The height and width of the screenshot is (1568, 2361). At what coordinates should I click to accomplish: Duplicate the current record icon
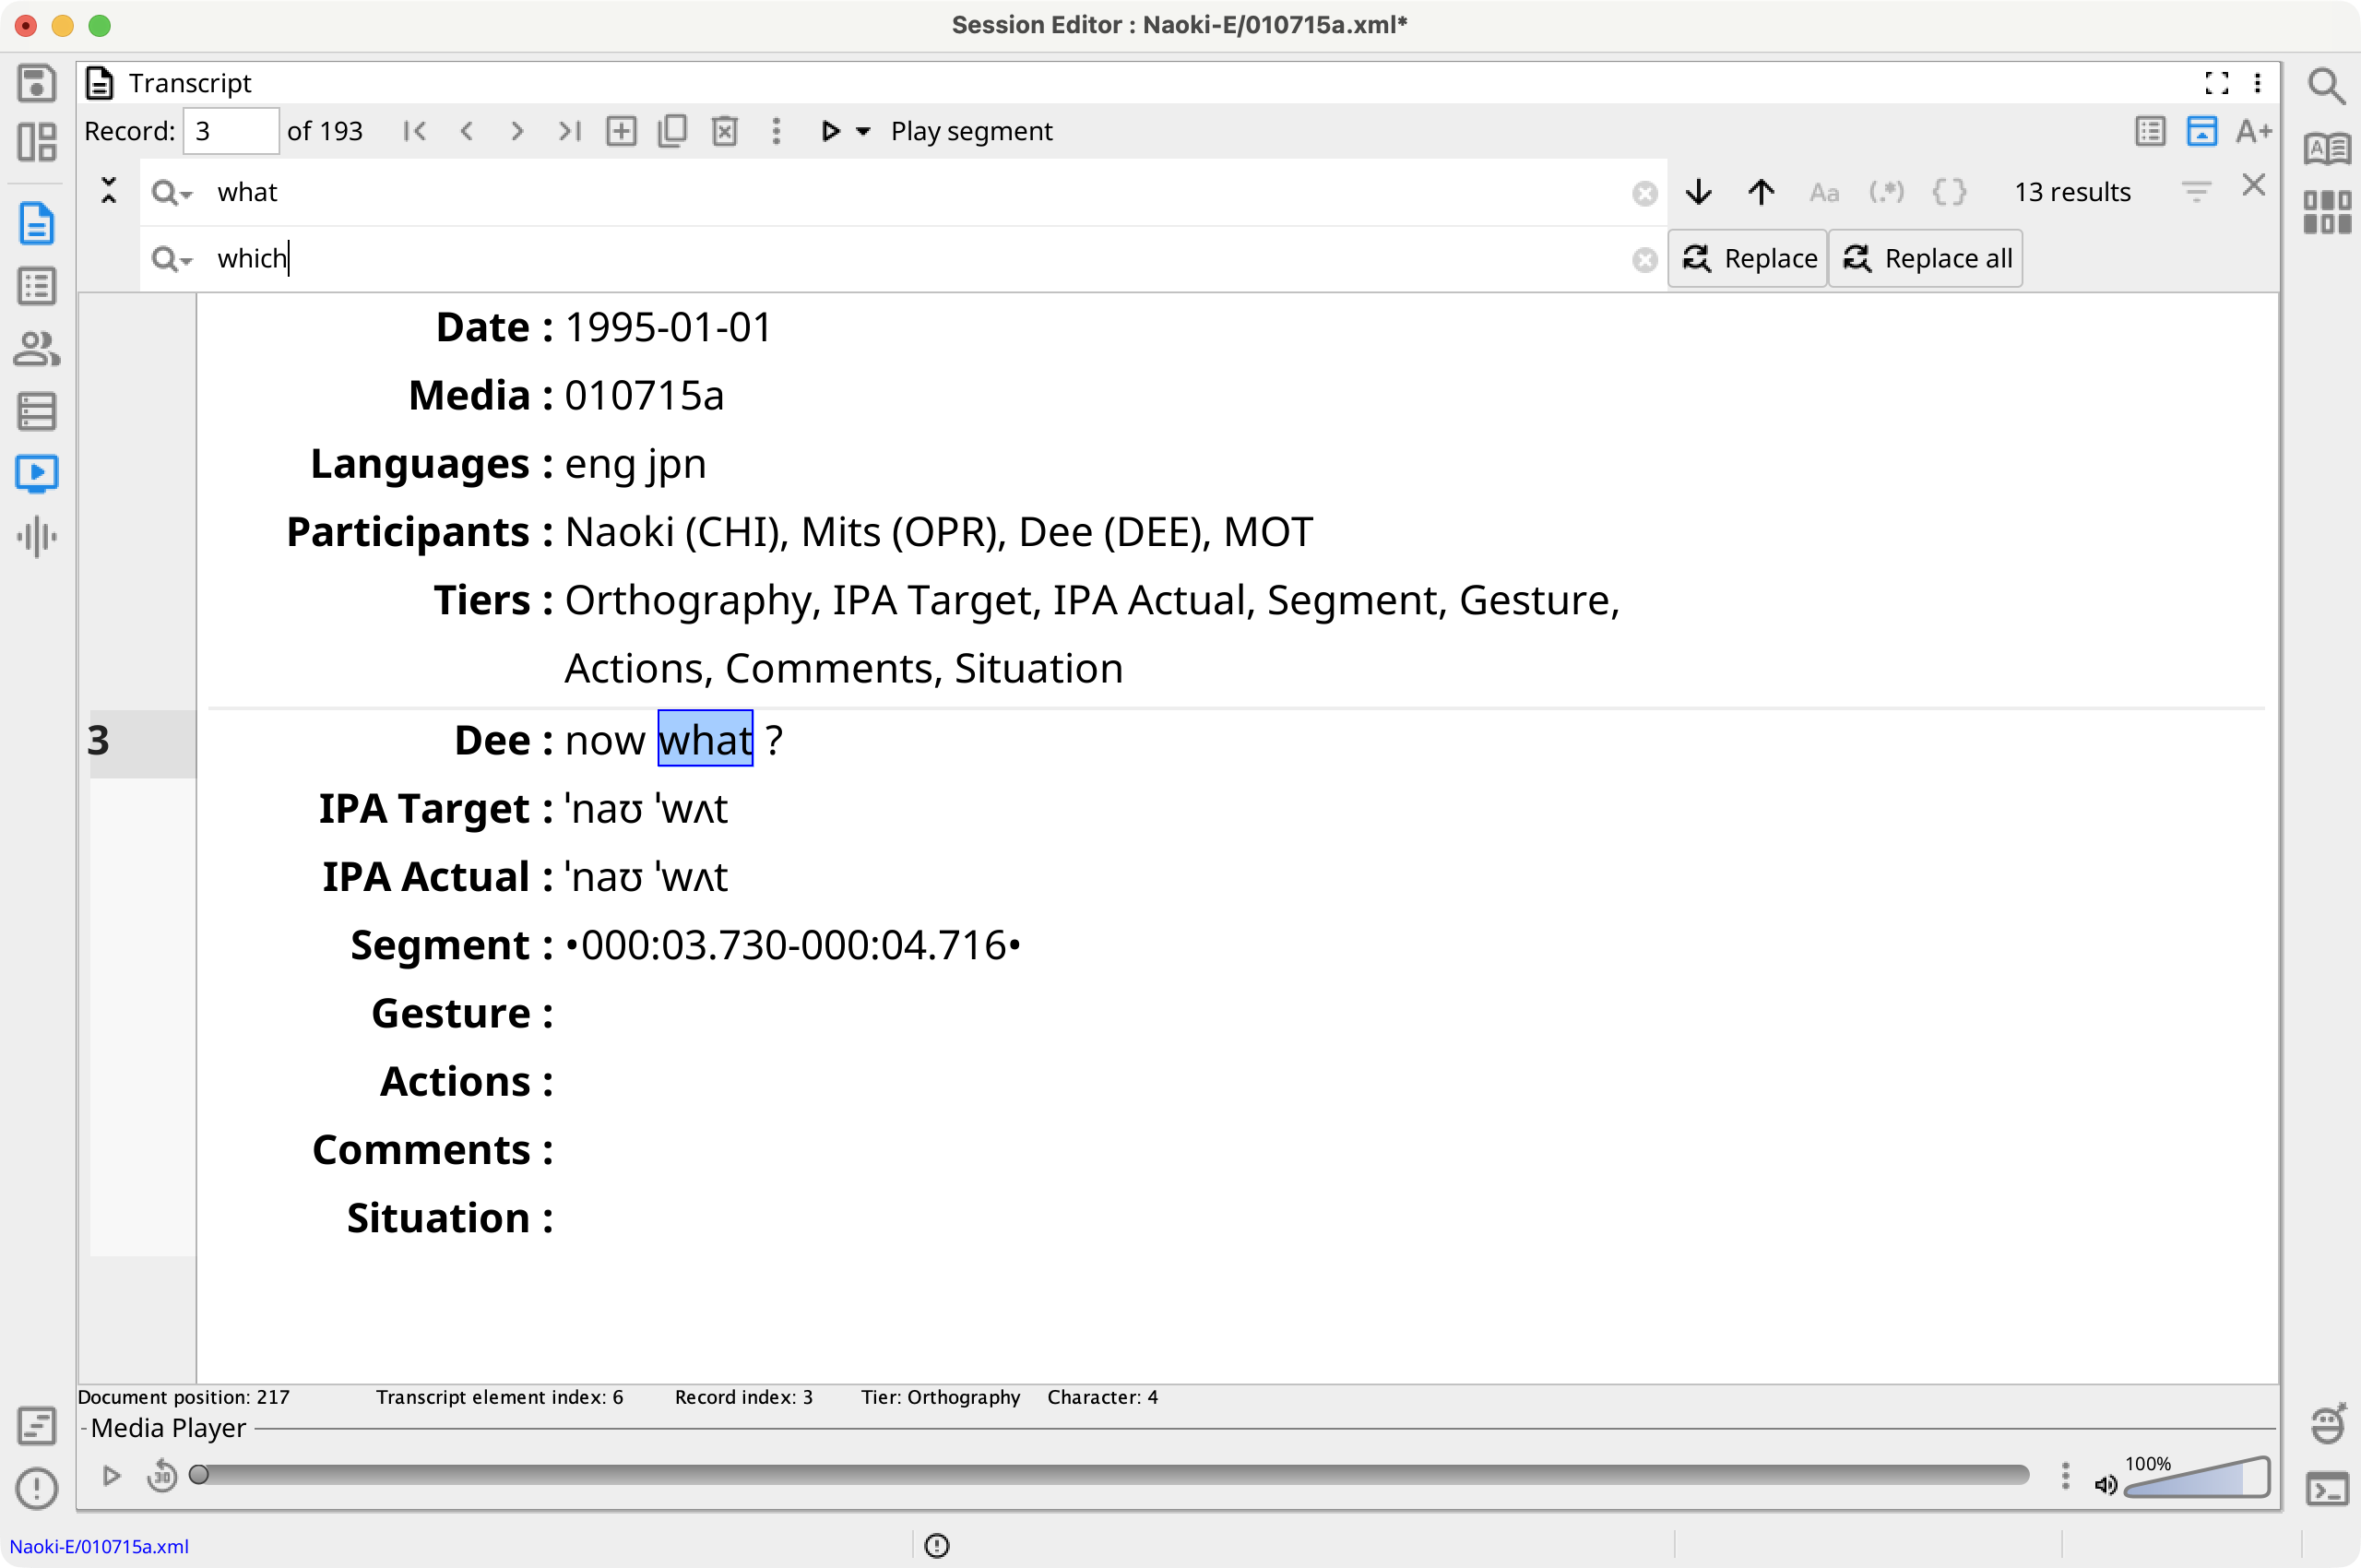pyautogui.click(x=673, y=131)
